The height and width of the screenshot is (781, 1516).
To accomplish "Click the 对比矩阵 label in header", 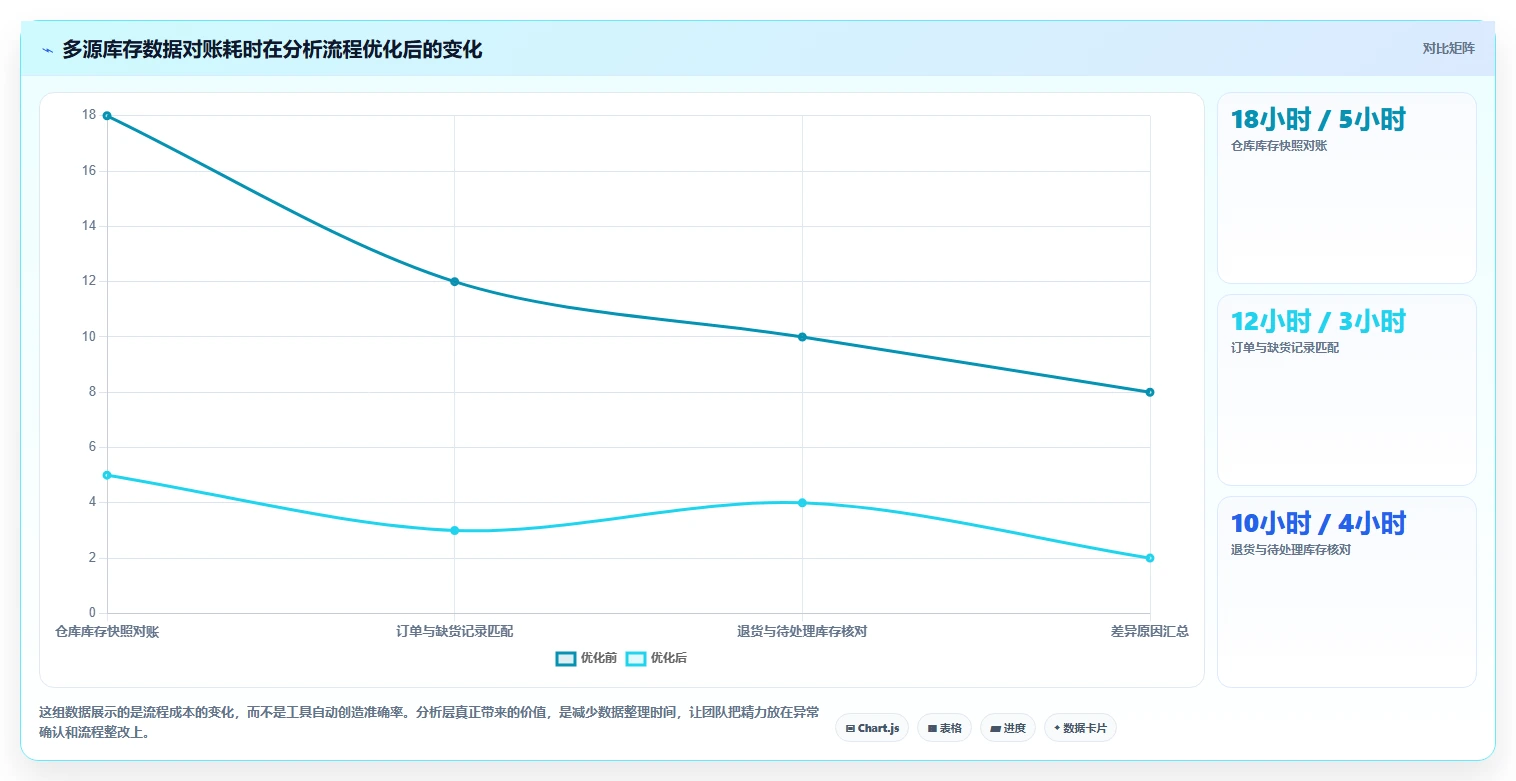I will pos(1448,48).
